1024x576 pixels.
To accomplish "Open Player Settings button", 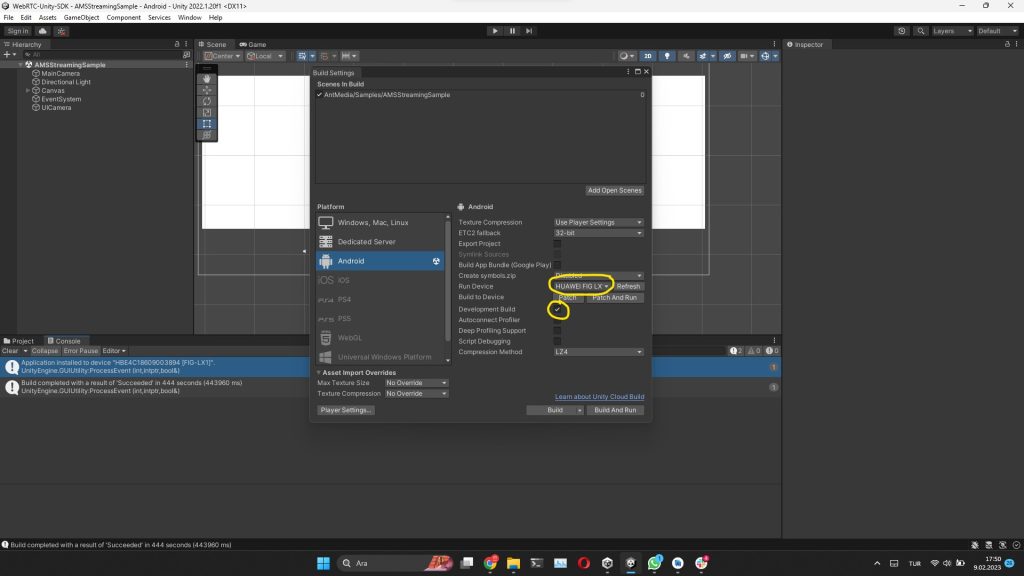I will pyautogui.click(x=345, y=410).
